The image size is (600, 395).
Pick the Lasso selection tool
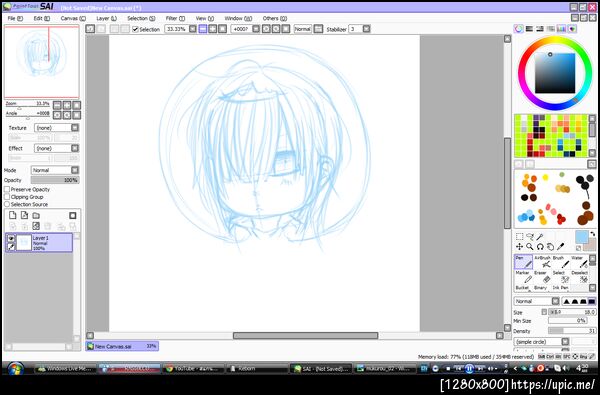[x=530, y=237]
